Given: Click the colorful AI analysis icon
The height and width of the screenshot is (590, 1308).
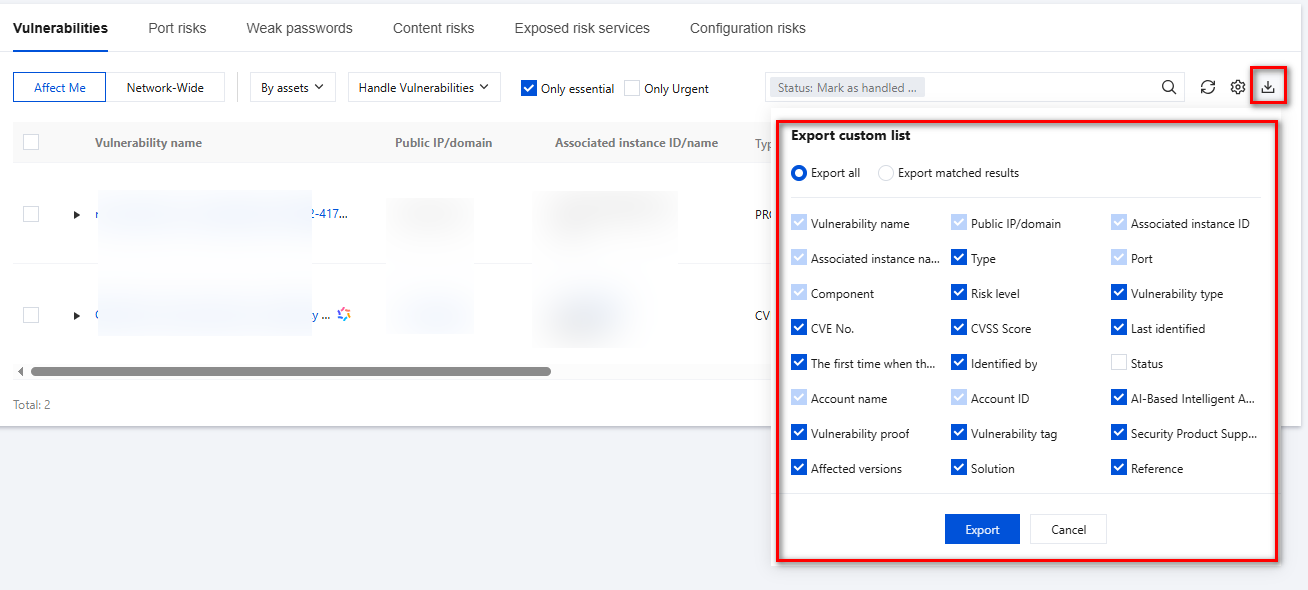Looking at the screenshot, I should coord(344,314).
